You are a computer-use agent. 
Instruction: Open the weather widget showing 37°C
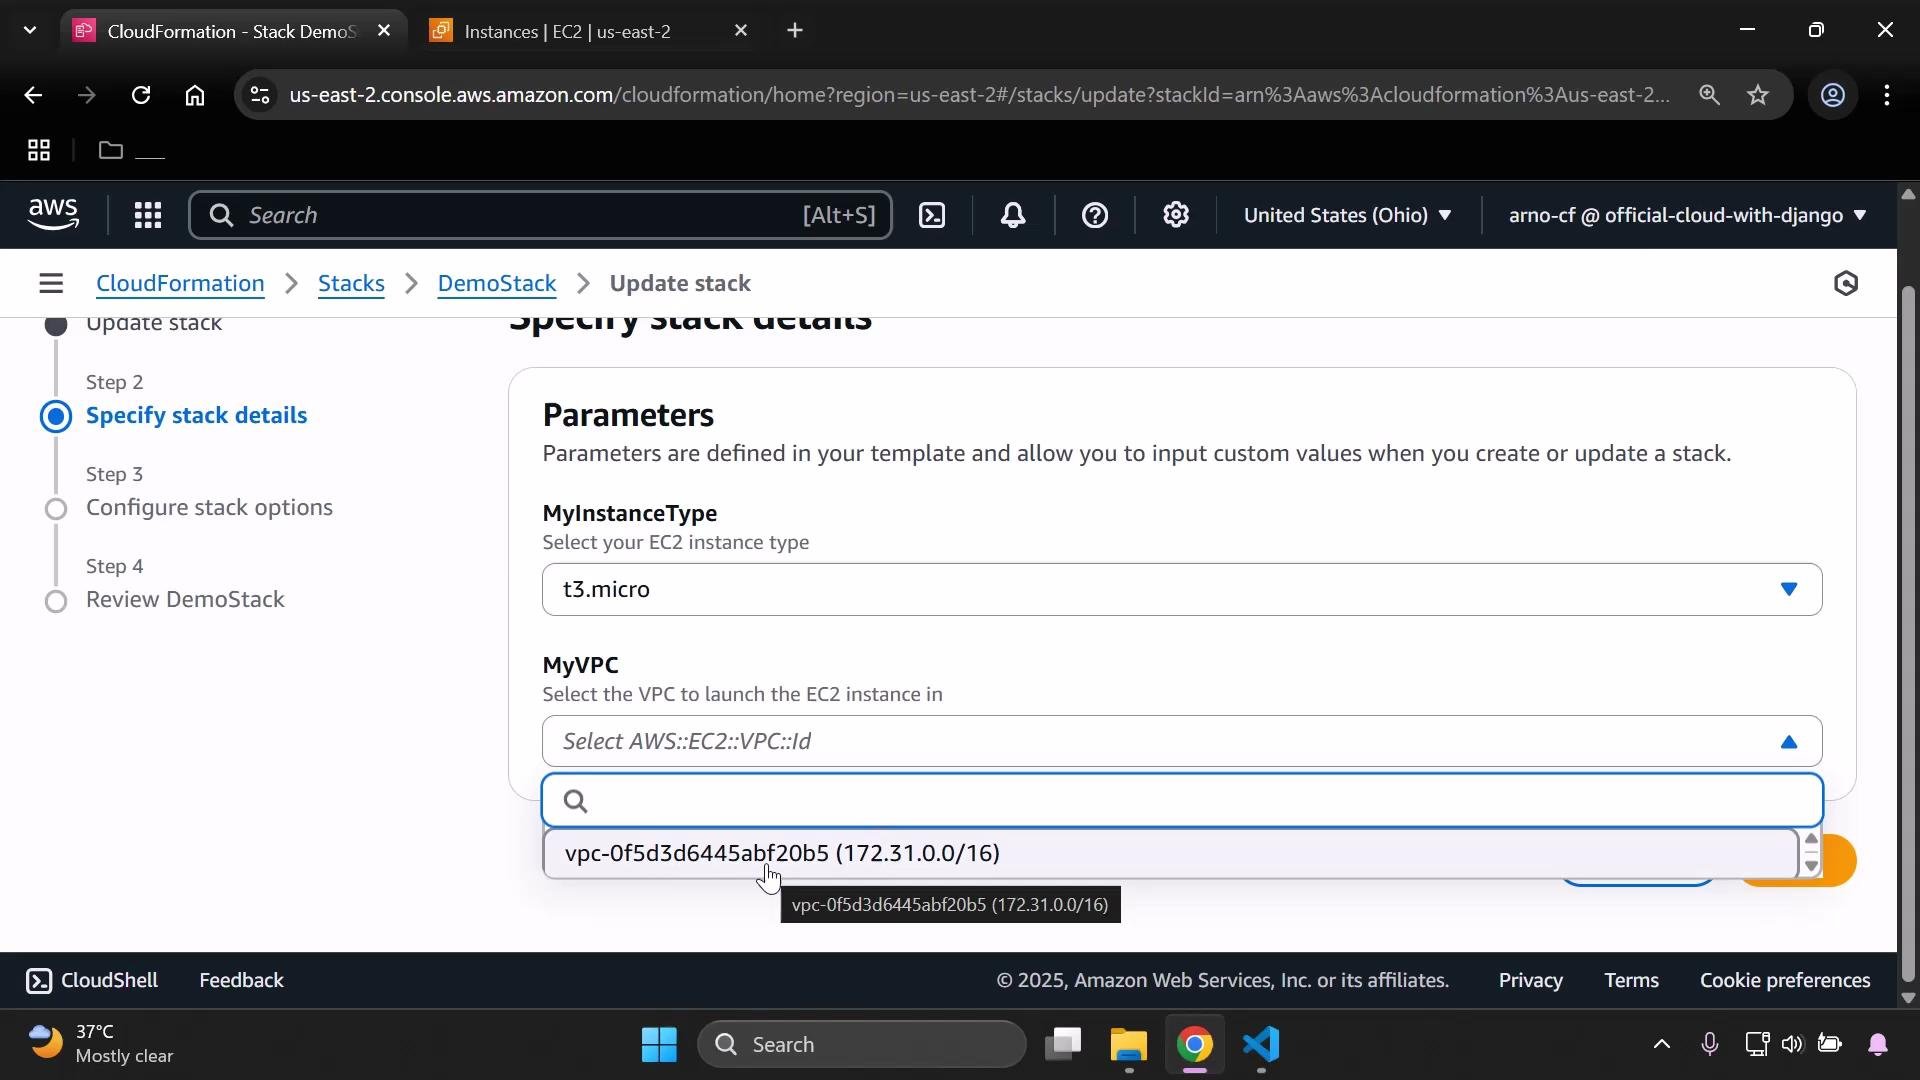pos(100,1045)
